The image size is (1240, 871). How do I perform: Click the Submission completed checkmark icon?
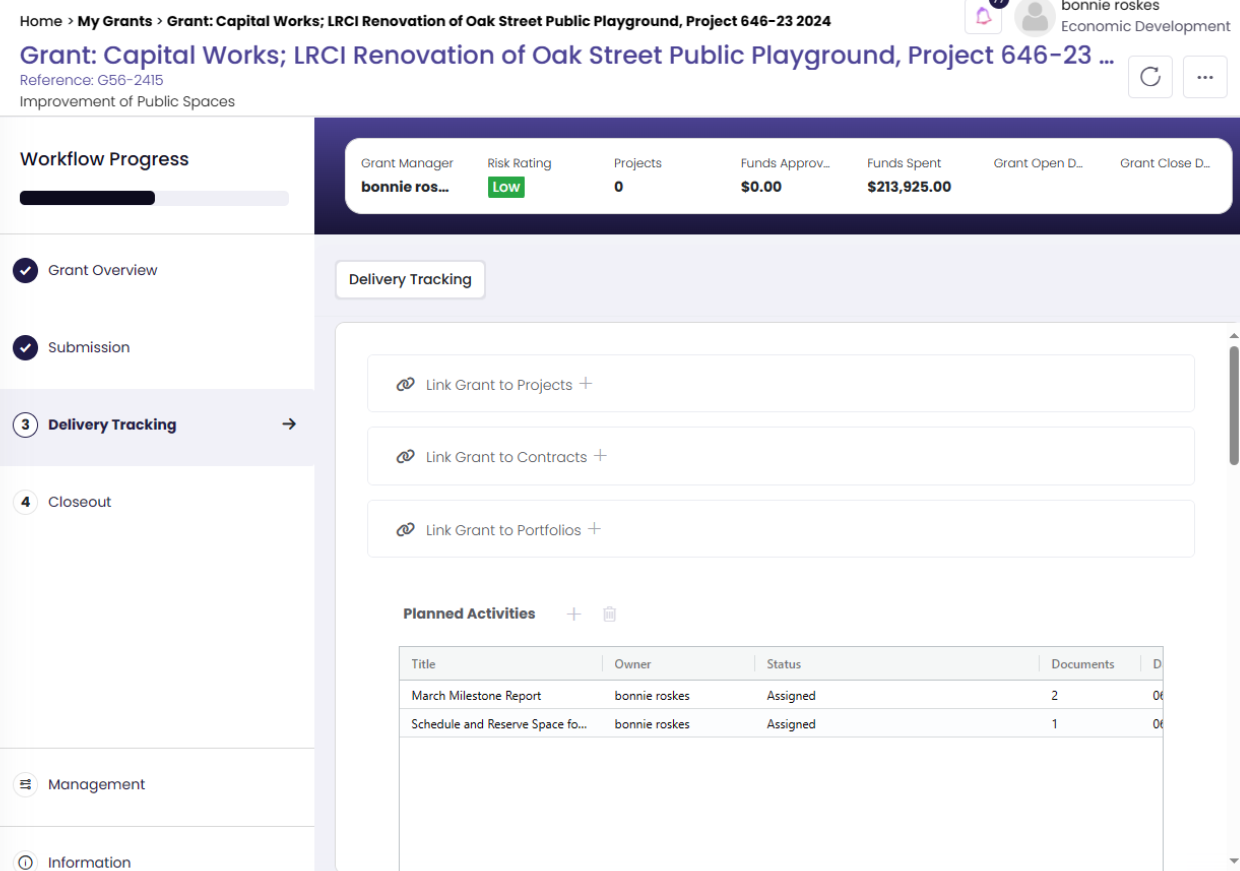point(26,348)
